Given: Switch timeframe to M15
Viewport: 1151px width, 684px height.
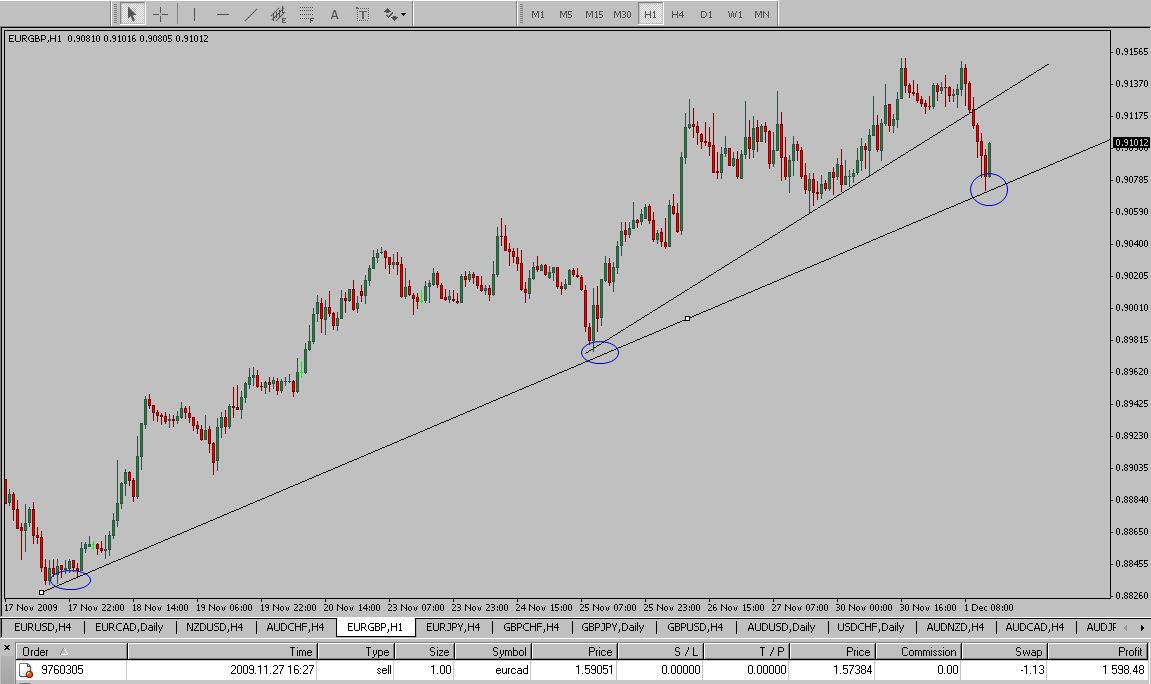Looking at the screenshot, I should (594, 14).
